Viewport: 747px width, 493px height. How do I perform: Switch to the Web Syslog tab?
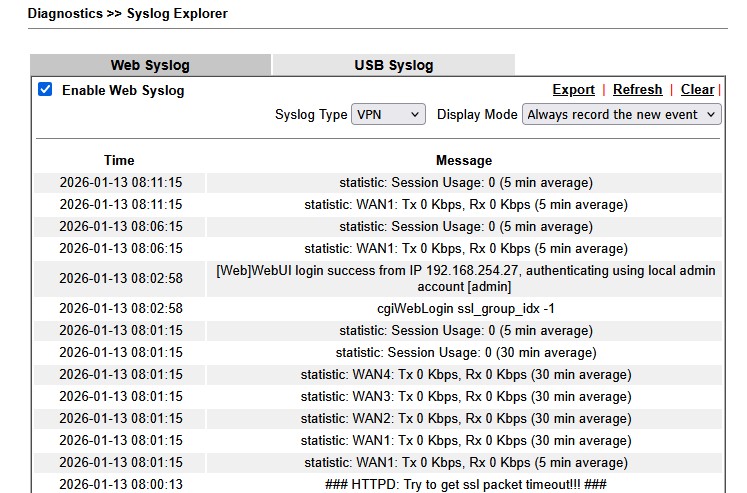(150, 65)
